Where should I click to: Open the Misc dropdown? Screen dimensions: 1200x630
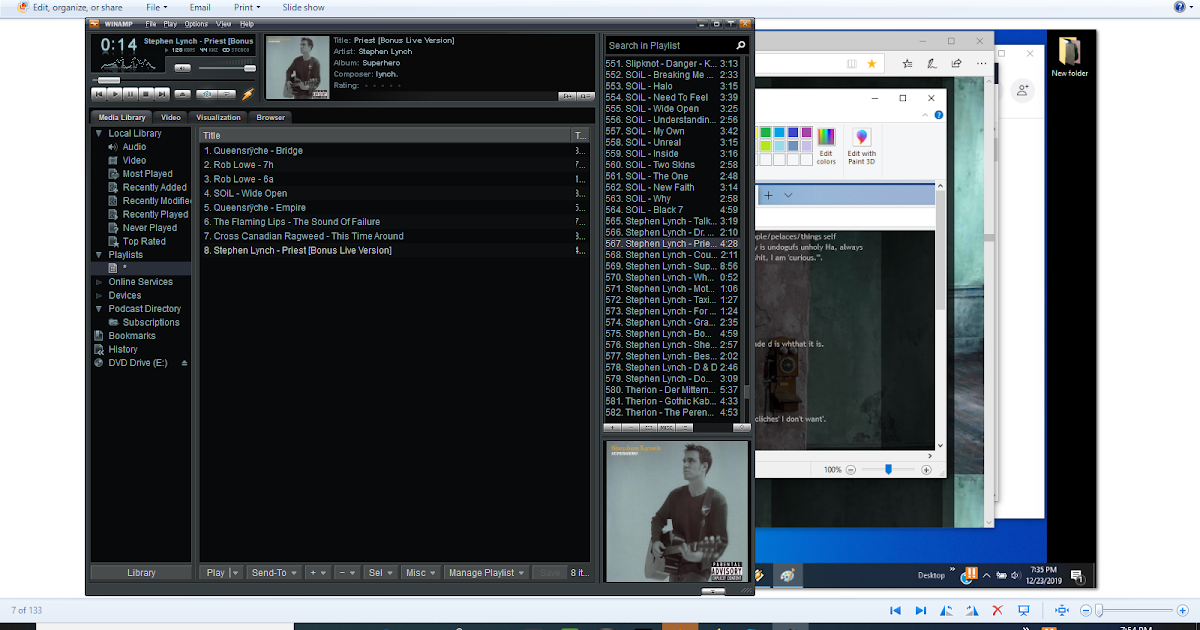click(x=419, y=573)
